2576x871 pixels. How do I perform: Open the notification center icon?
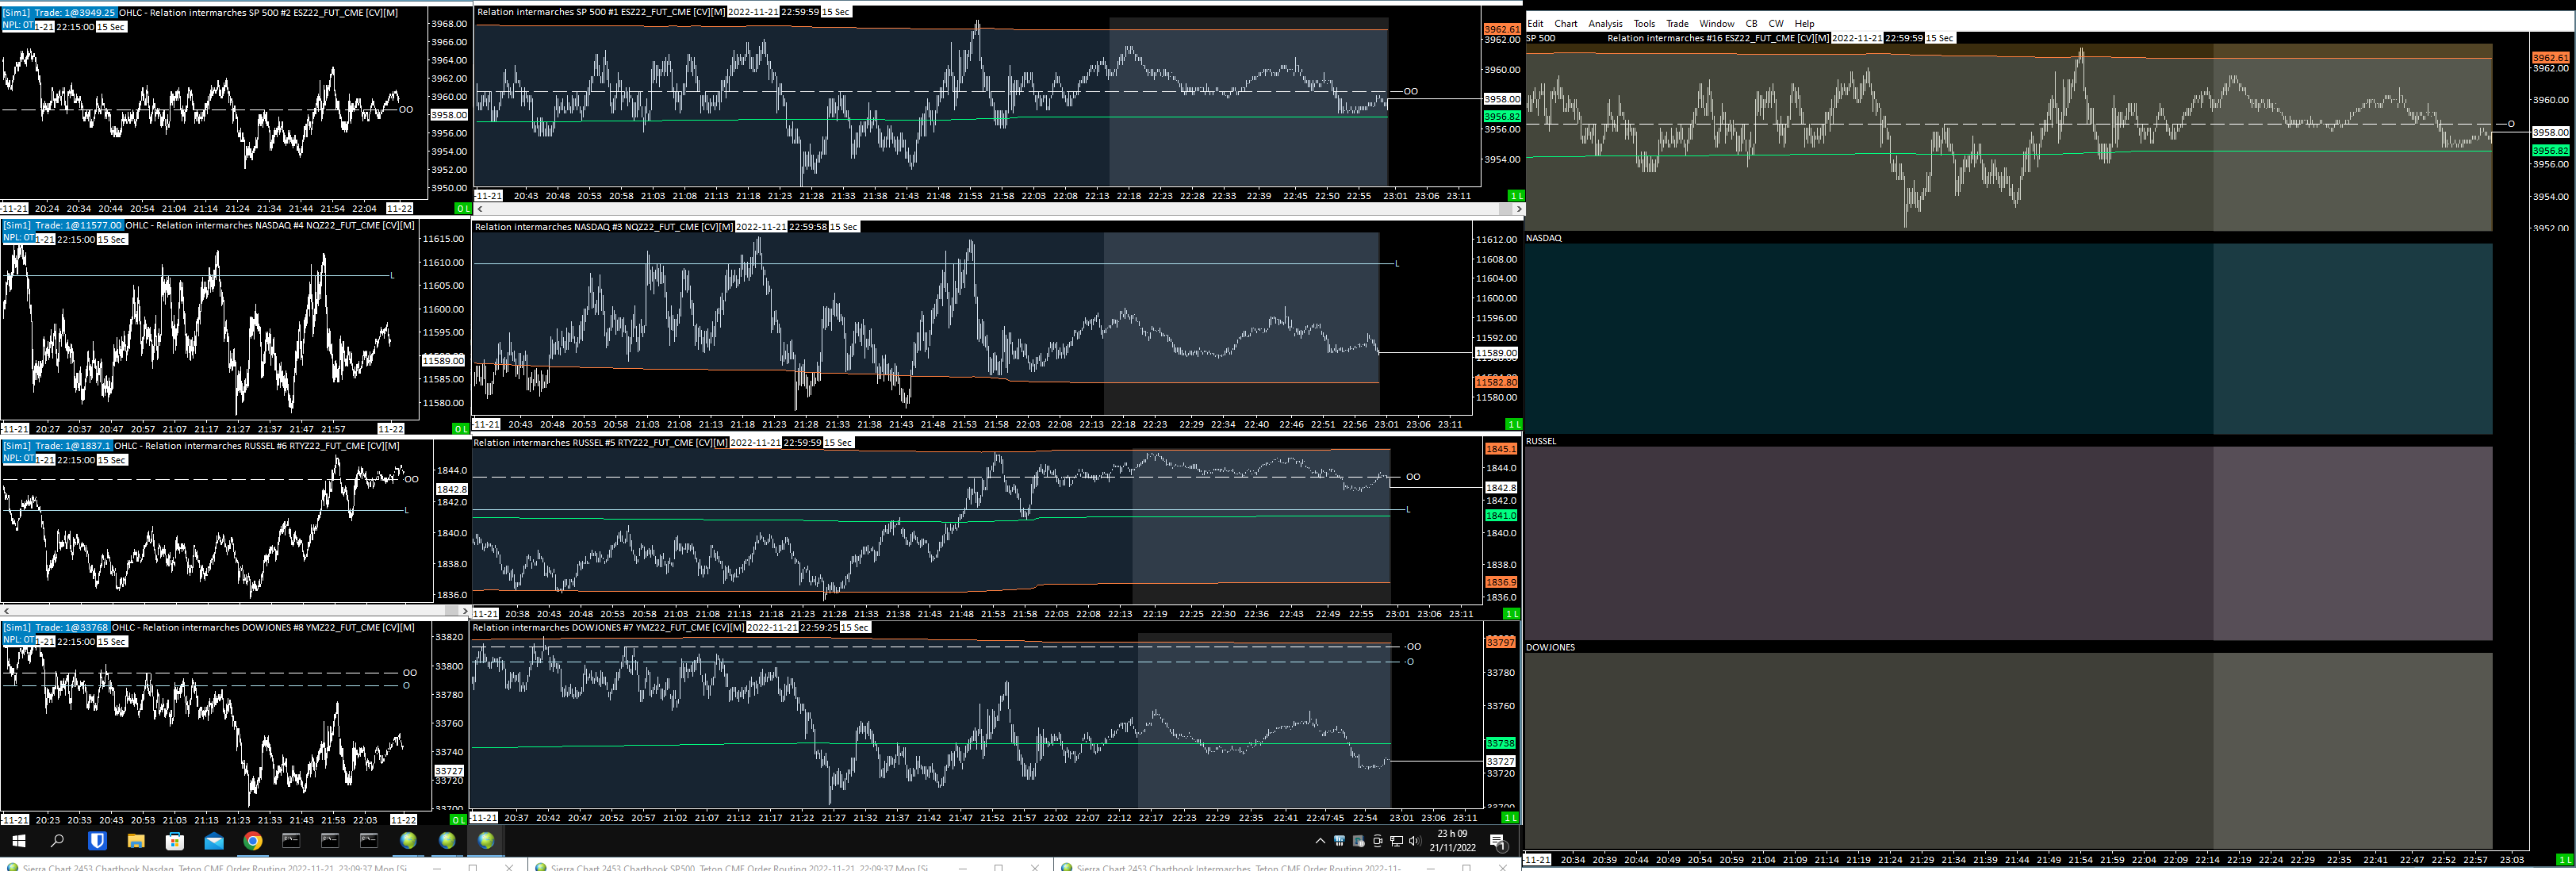(x=1497, y=842)
